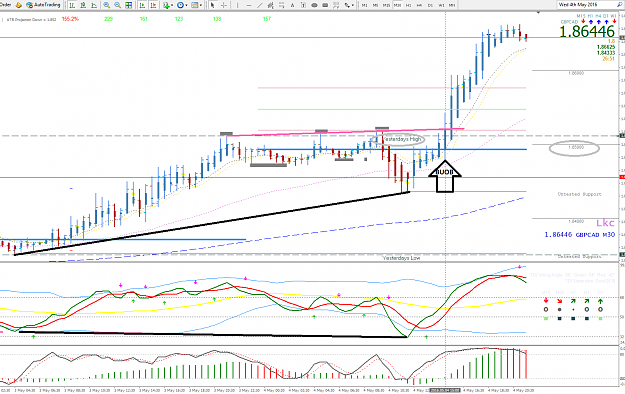Click the 'Yesterdays Low' label
The width and height of the screenshot is (625, 394).
[x=401, y=258]
